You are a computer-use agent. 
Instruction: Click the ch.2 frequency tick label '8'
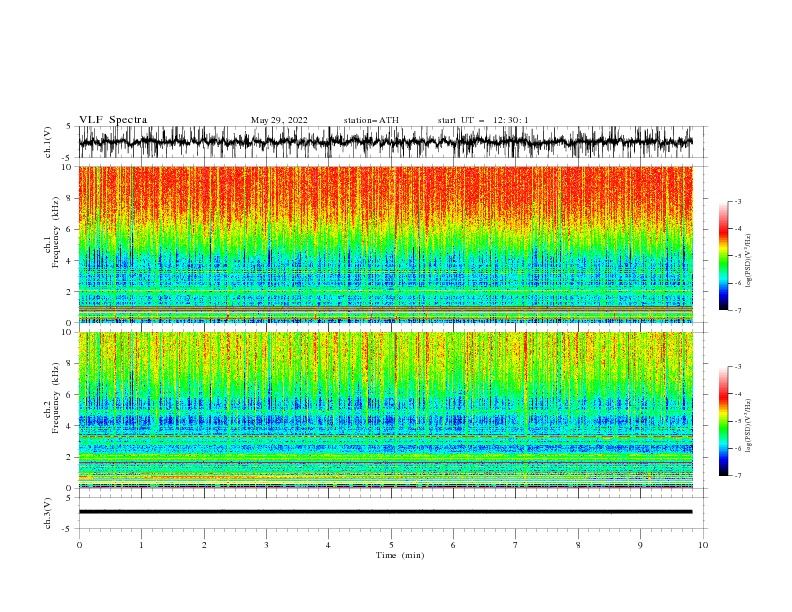tap(69, 364)
